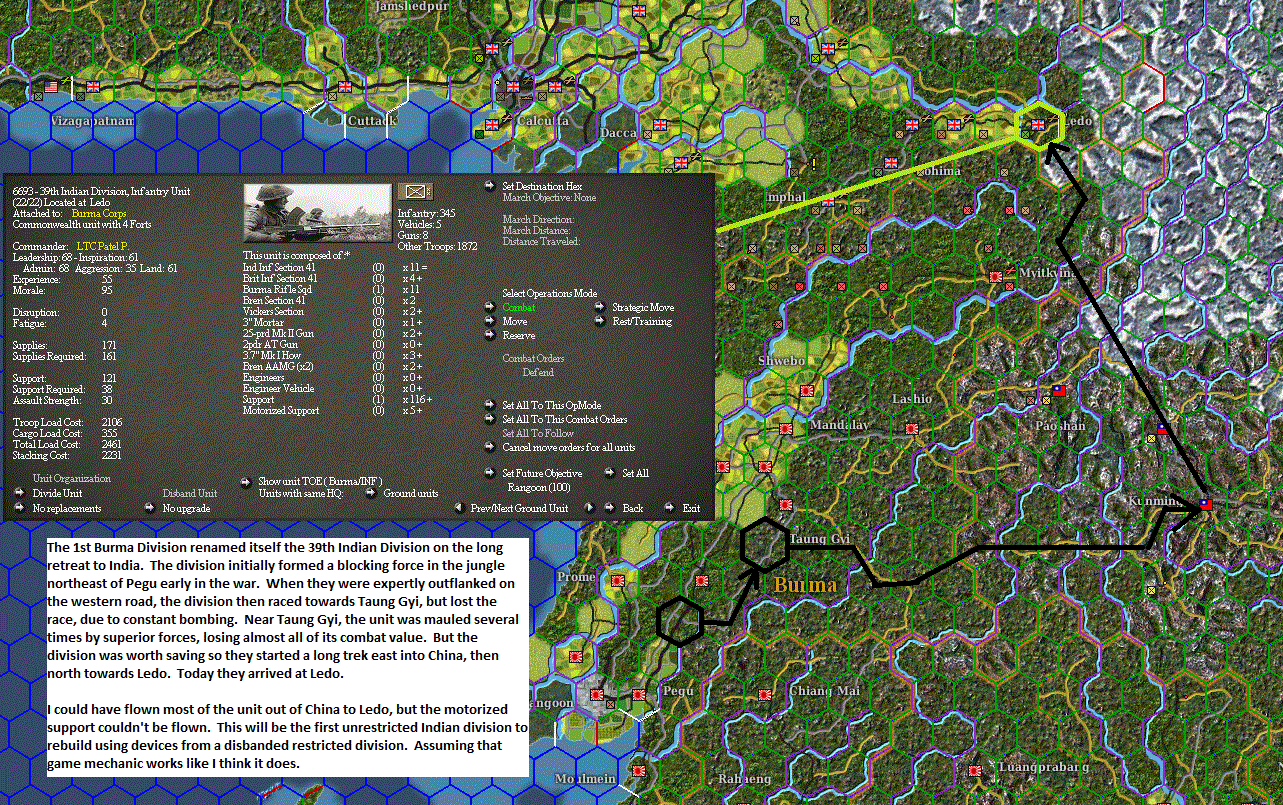
Task: Click the Lashio city label
Action: point(912,399)
